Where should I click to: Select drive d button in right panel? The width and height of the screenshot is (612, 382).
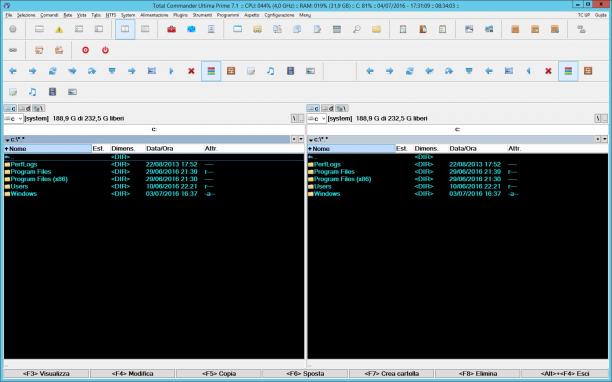(x=328, y=108)
